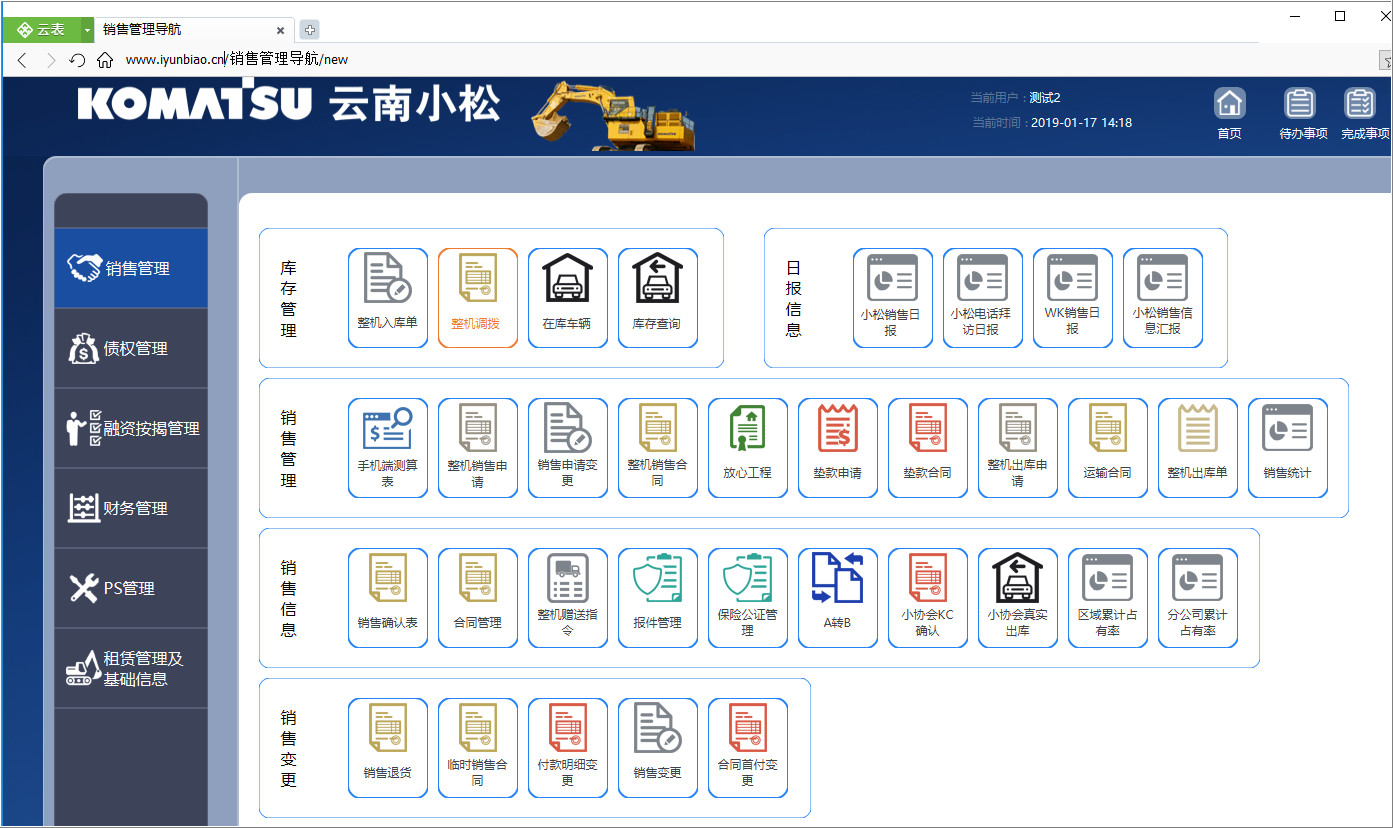
Task: Open 手机端测算表 calculator
Action: point(388,448)
